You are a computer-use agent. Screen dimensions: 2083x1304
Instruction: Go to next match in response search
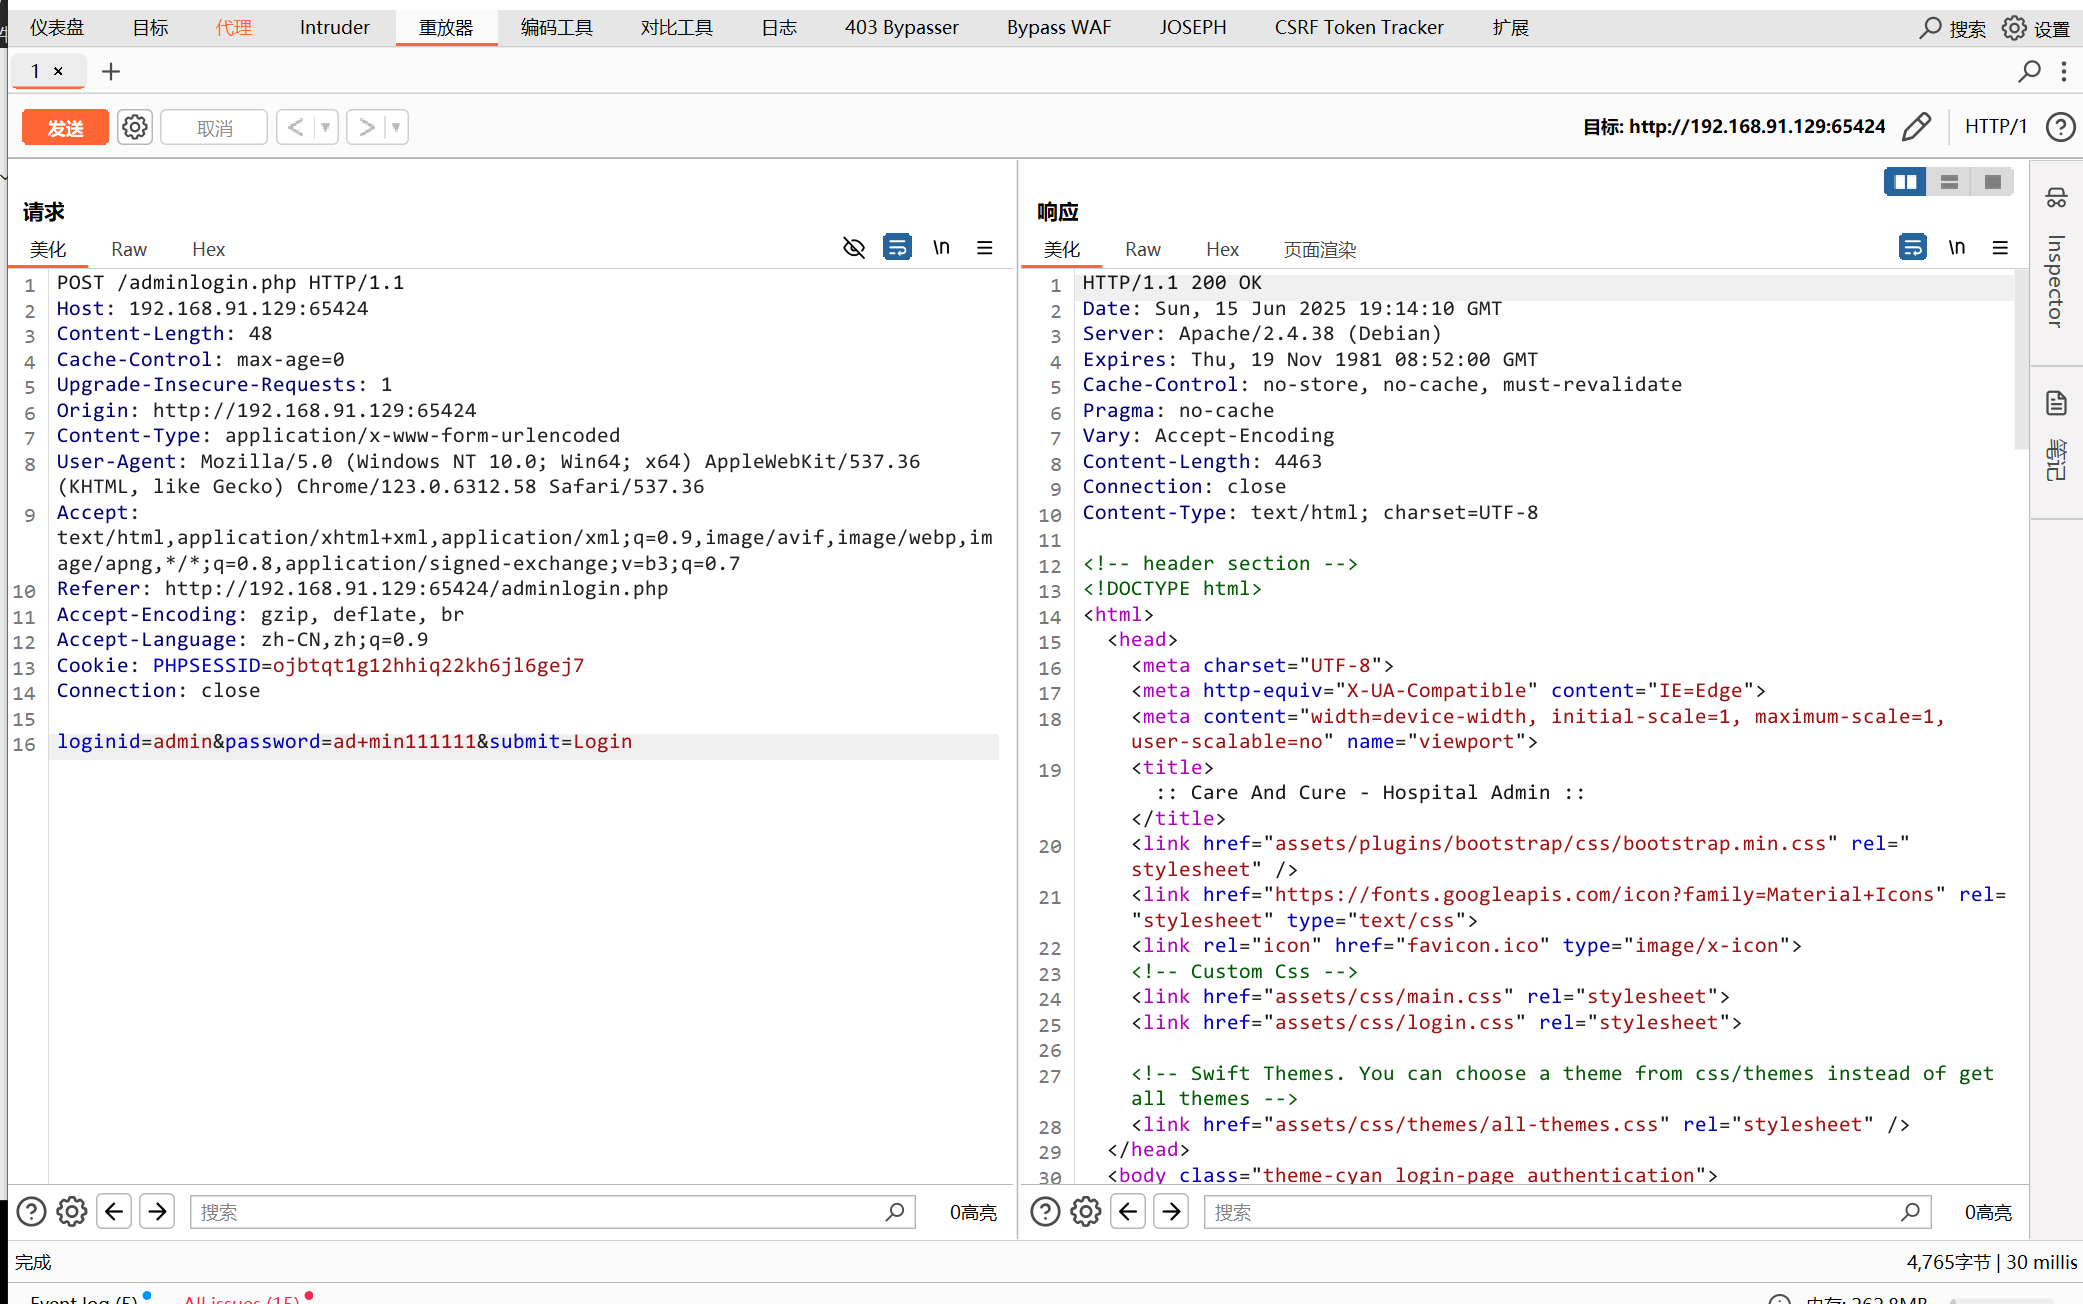[x=1171, y=1212]
